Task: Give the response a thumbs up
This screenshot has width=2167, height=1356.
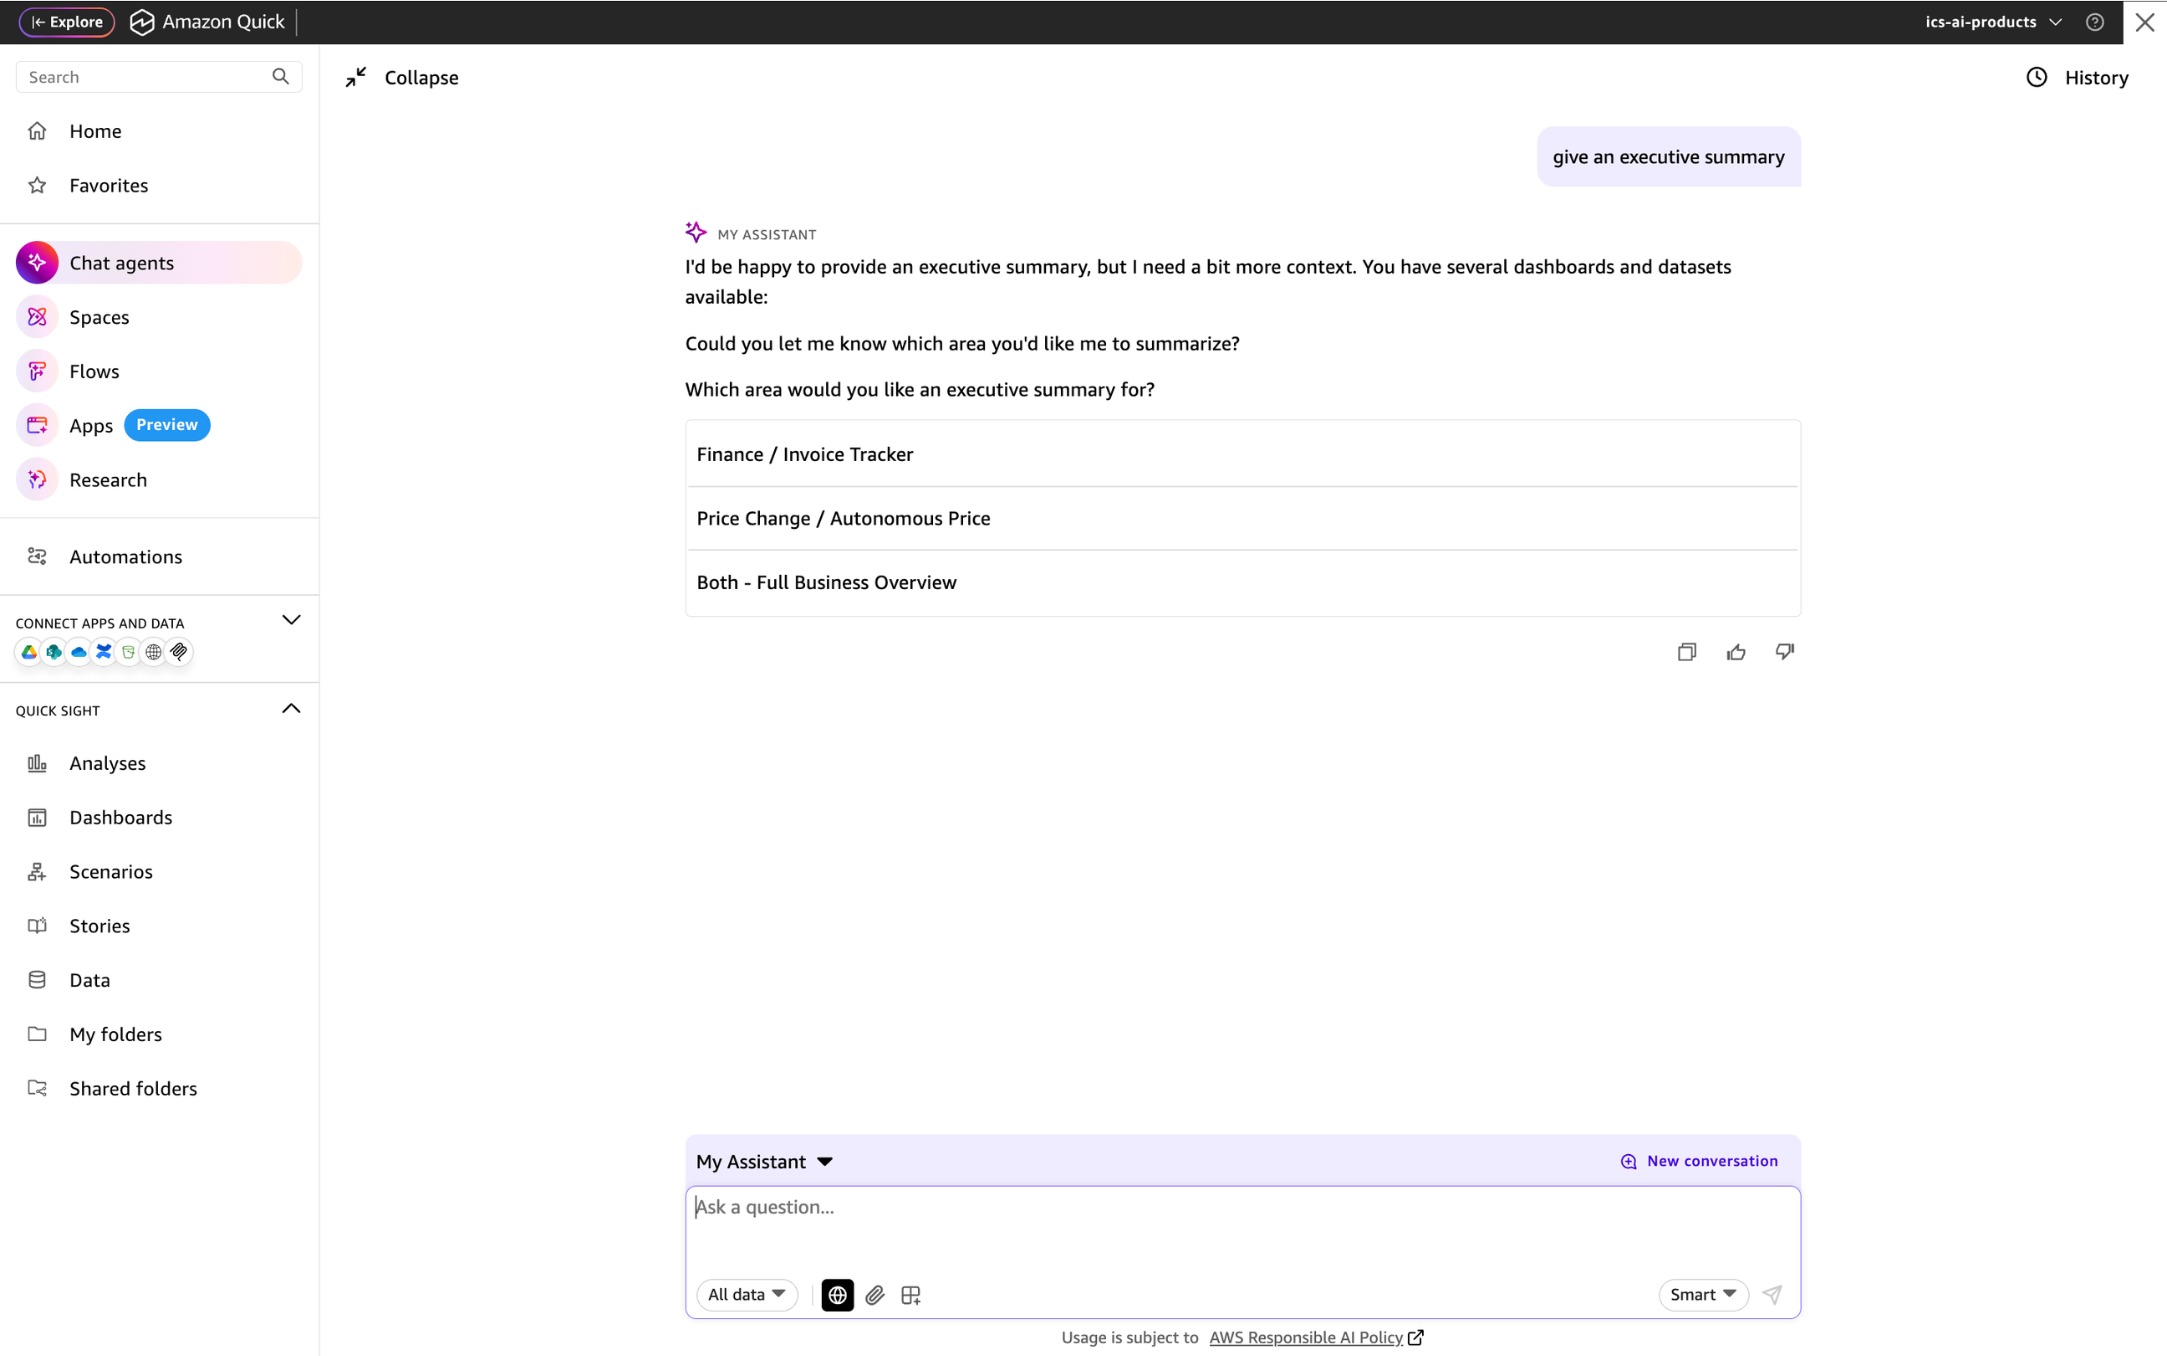Action: pyautogui.click(x=1736, y=652)
